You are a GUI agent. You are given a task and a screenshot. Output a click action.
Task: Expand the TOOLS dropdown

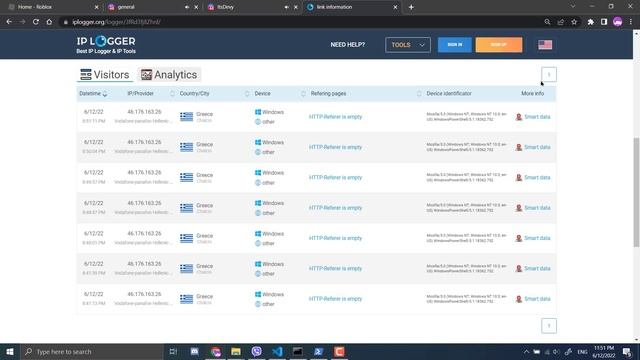click(408, 45)
